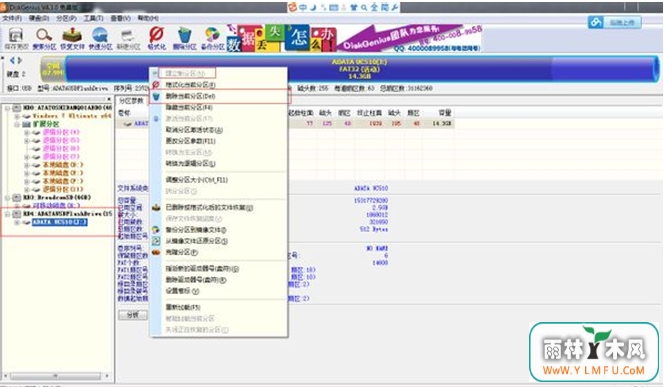Collapse the HD4 ADATA USB Flash Drive node
The image size is (664, 387).
point(7,214)
